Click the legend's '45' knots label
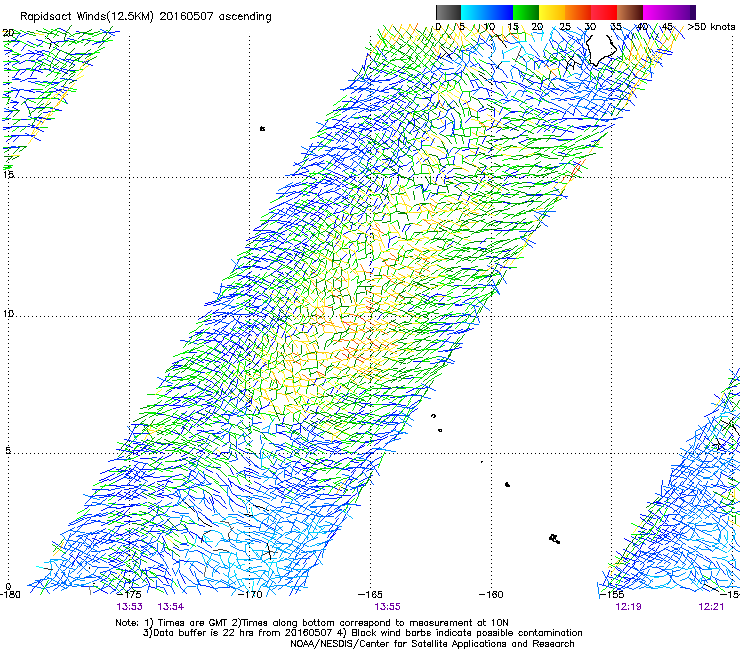 (x=667, y=27)
